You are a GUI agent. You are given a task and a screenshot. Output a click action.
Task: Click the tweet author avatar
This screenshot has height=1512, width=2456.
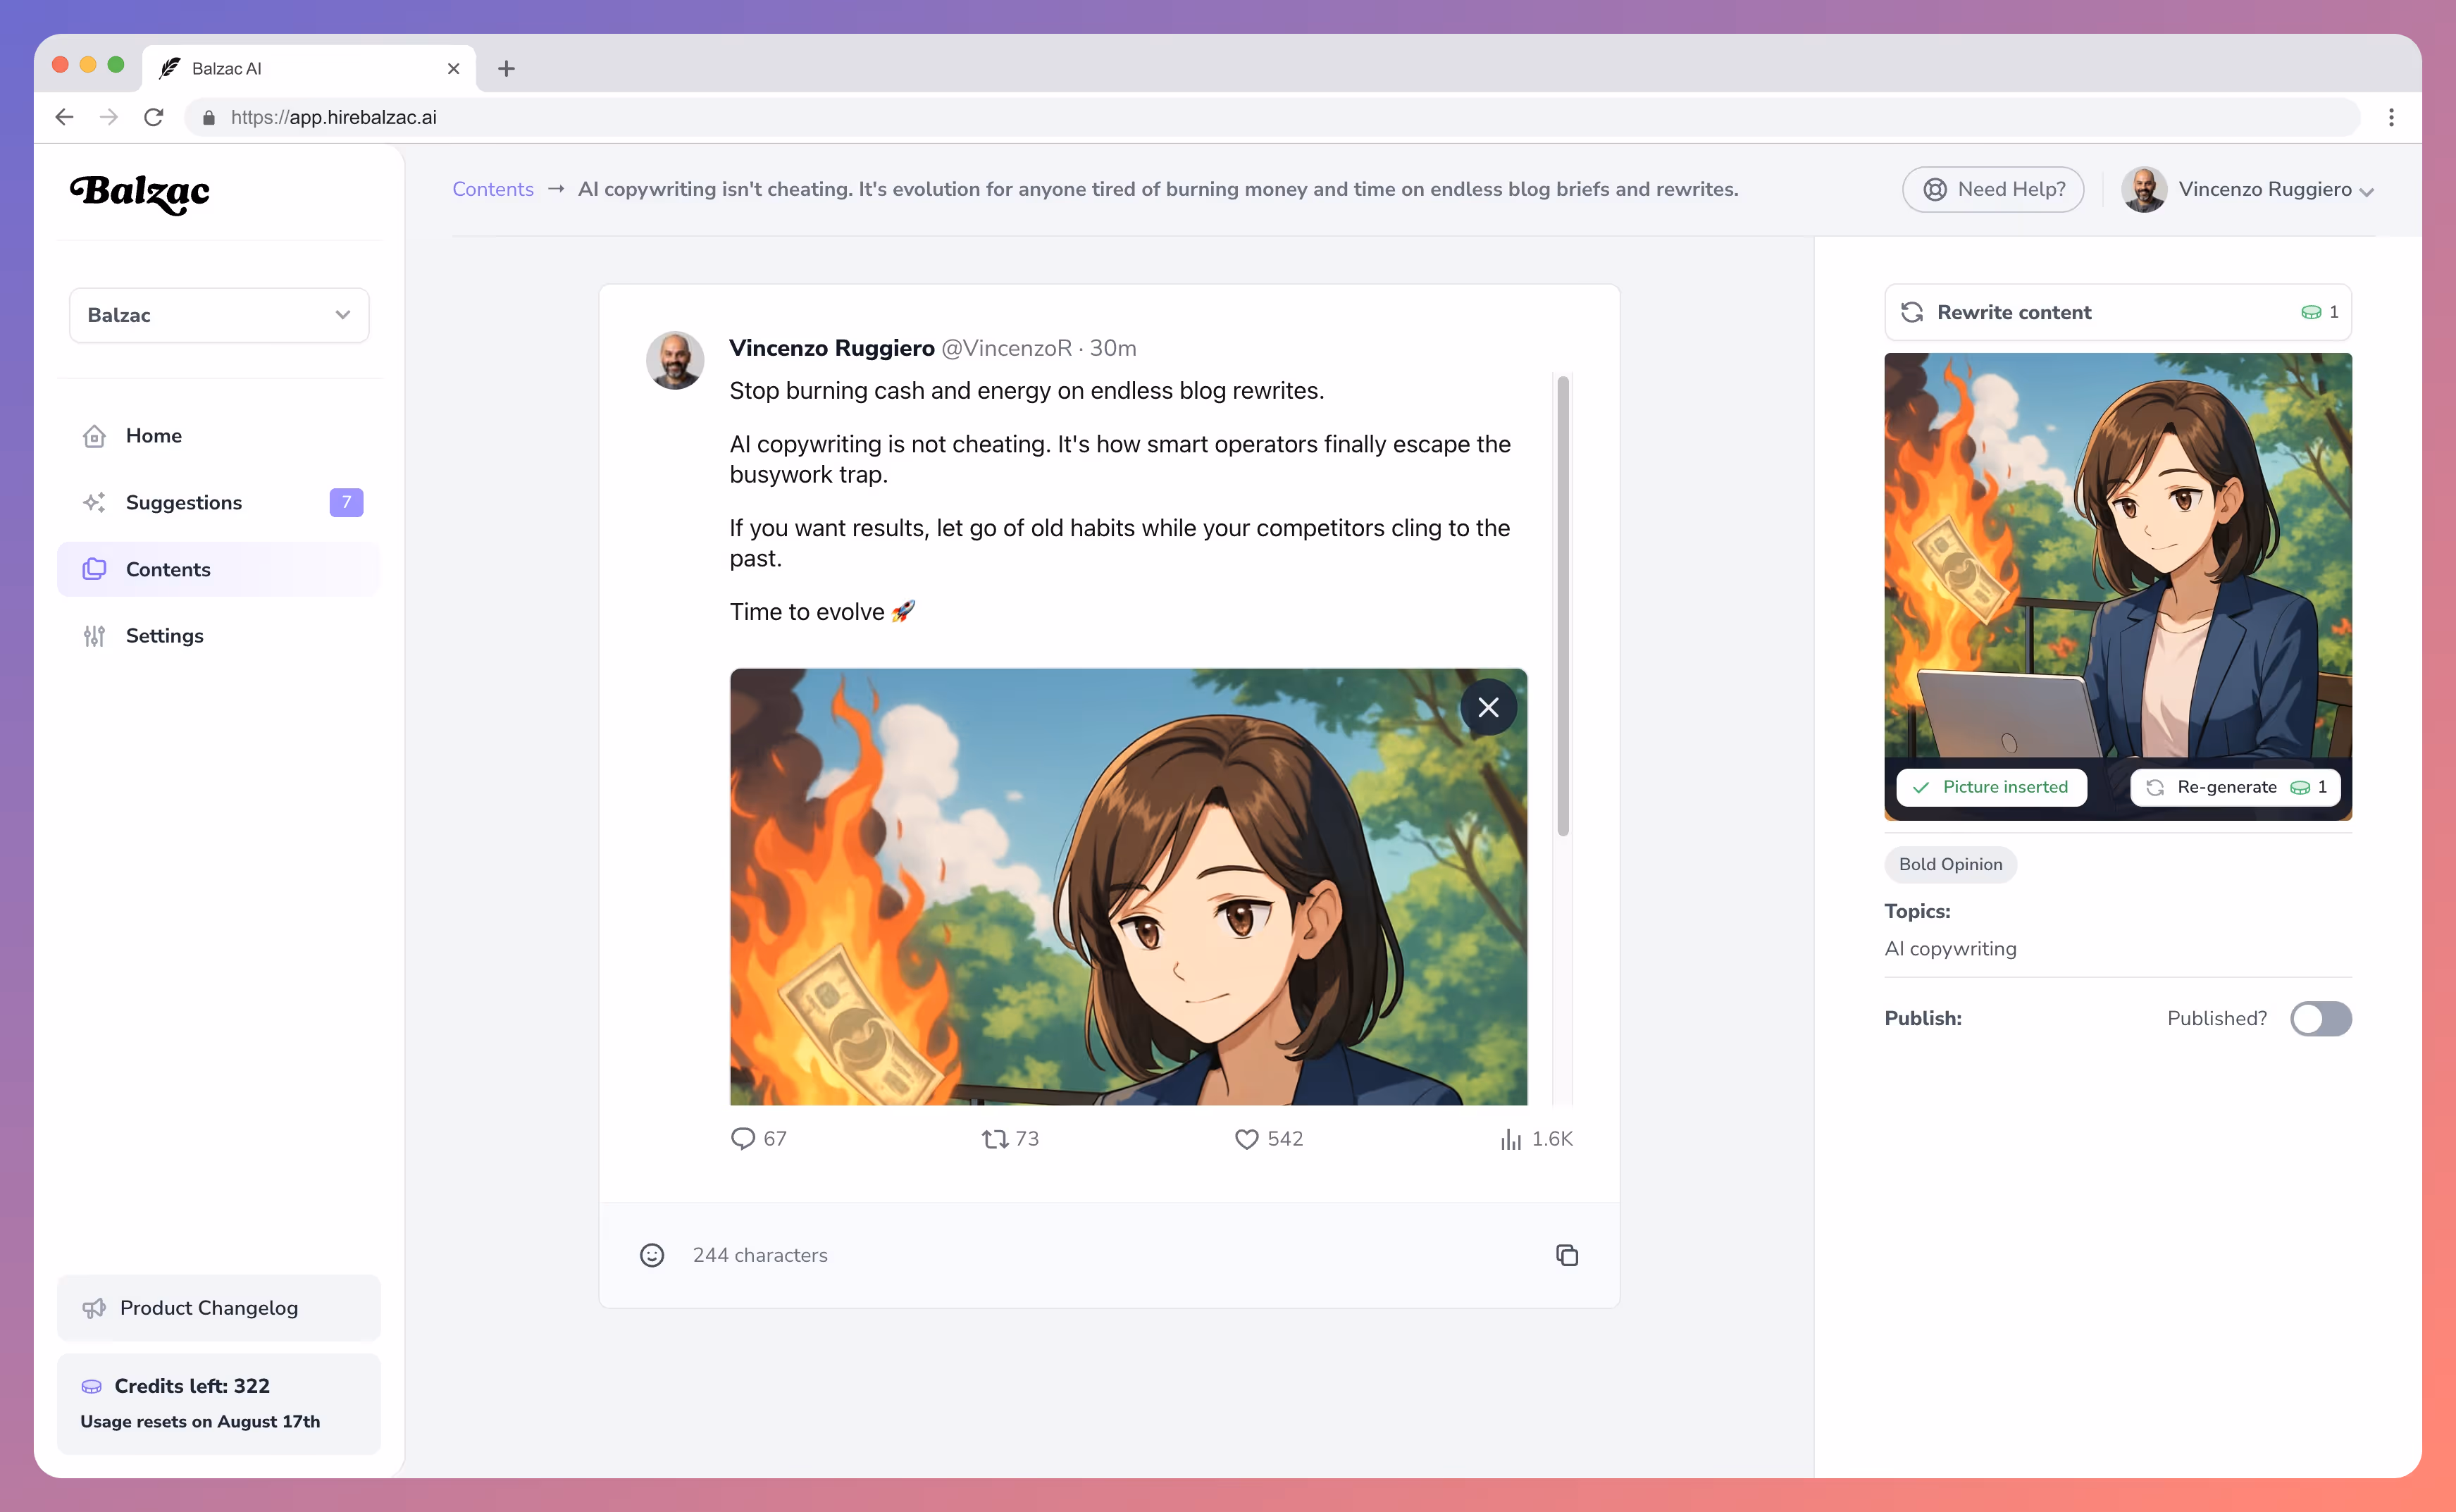click(675, 360)
